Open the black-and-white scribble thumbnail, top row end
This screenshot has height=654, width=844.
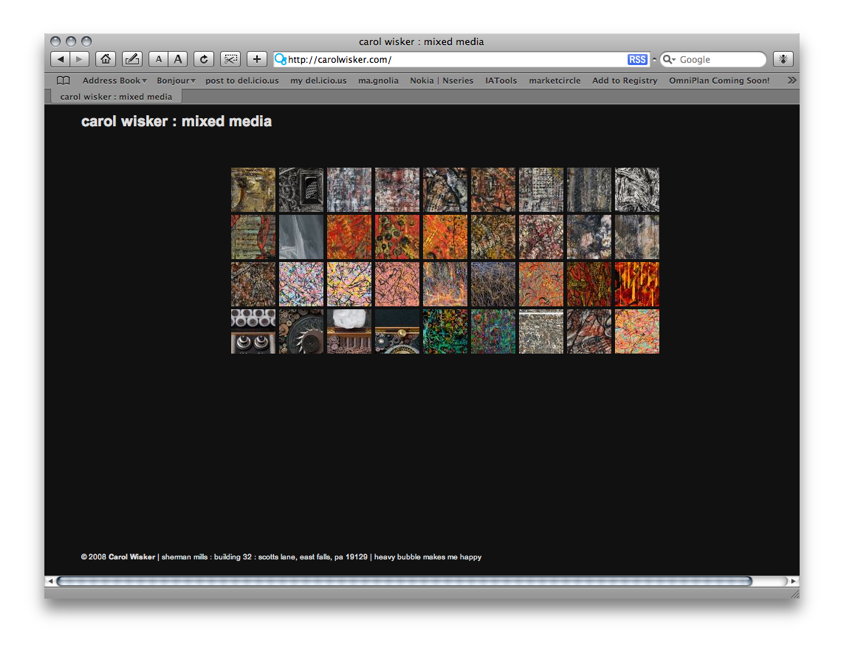click(x=637, y=189)
